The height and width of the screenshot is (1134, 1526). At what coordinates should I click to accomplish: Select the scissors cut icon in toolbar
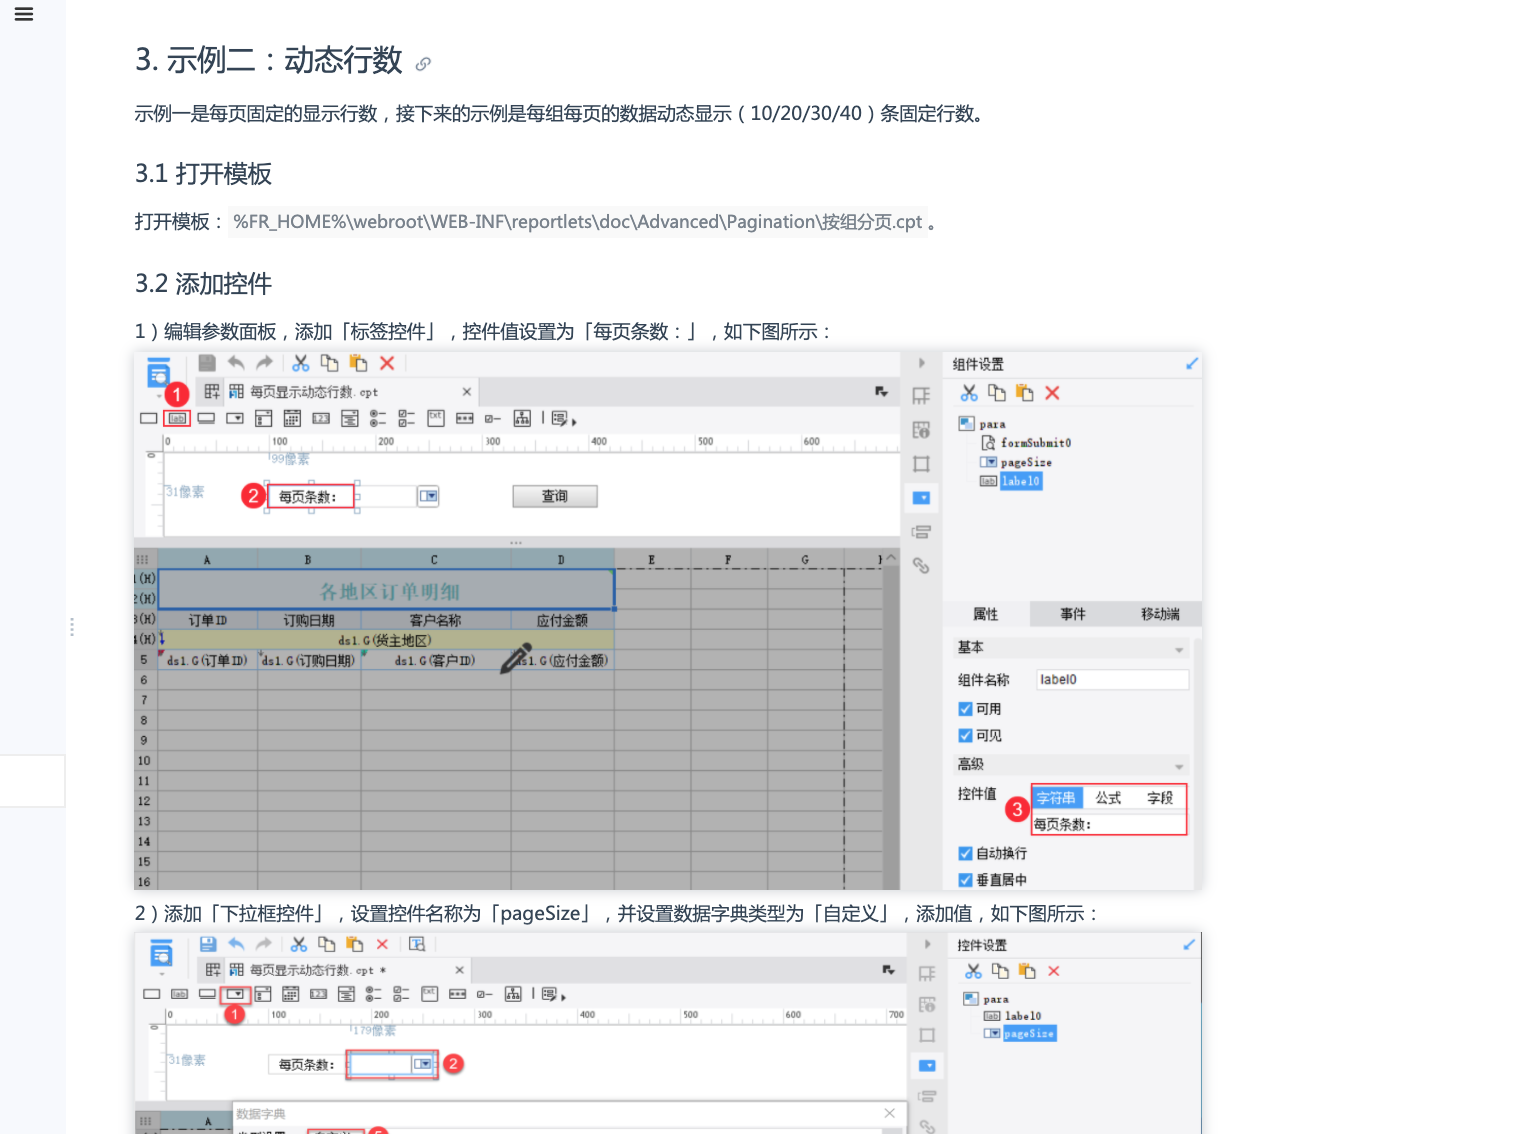point(300,363)
